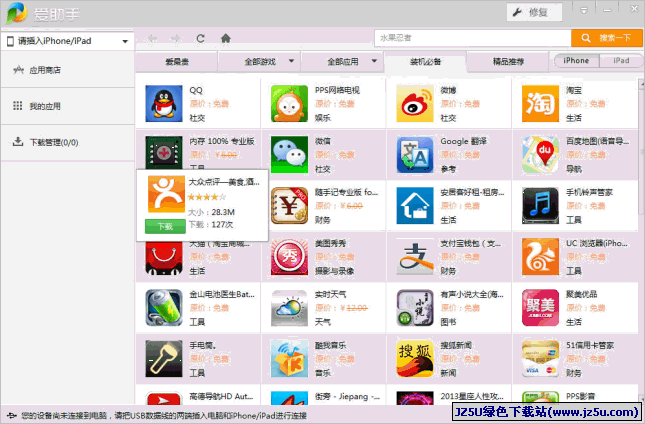Open 下载管理(0/0) in the sidebar

(x=68, y=142)
